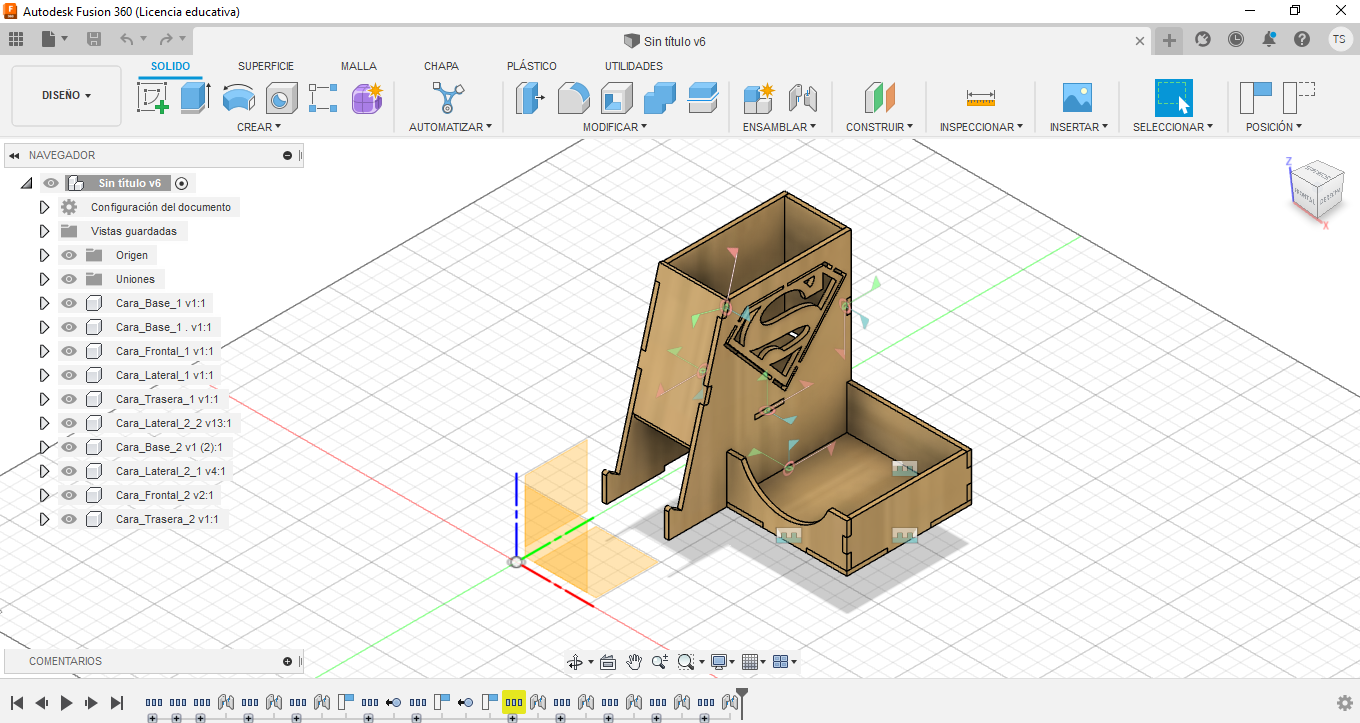The height and width of the screenshot is (723, 1360).
Task: Open the Create Form tool
Action: point(367,98)
